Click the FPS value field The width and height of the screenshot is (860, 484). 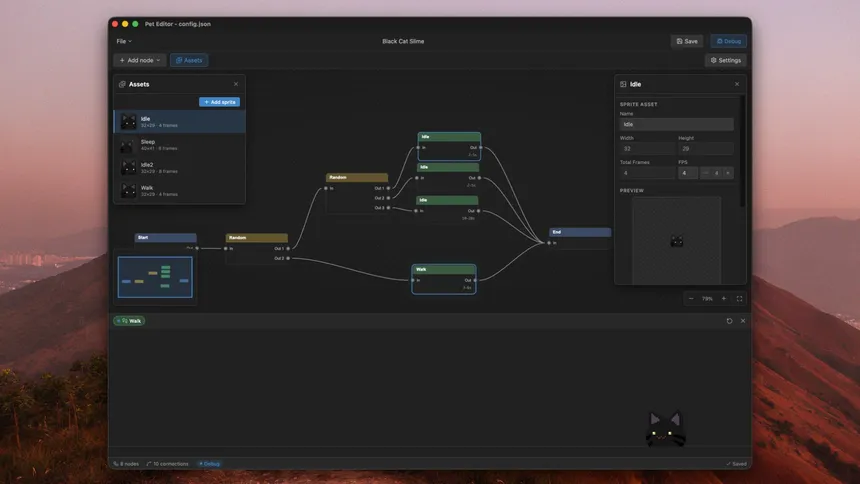(688, 173)
